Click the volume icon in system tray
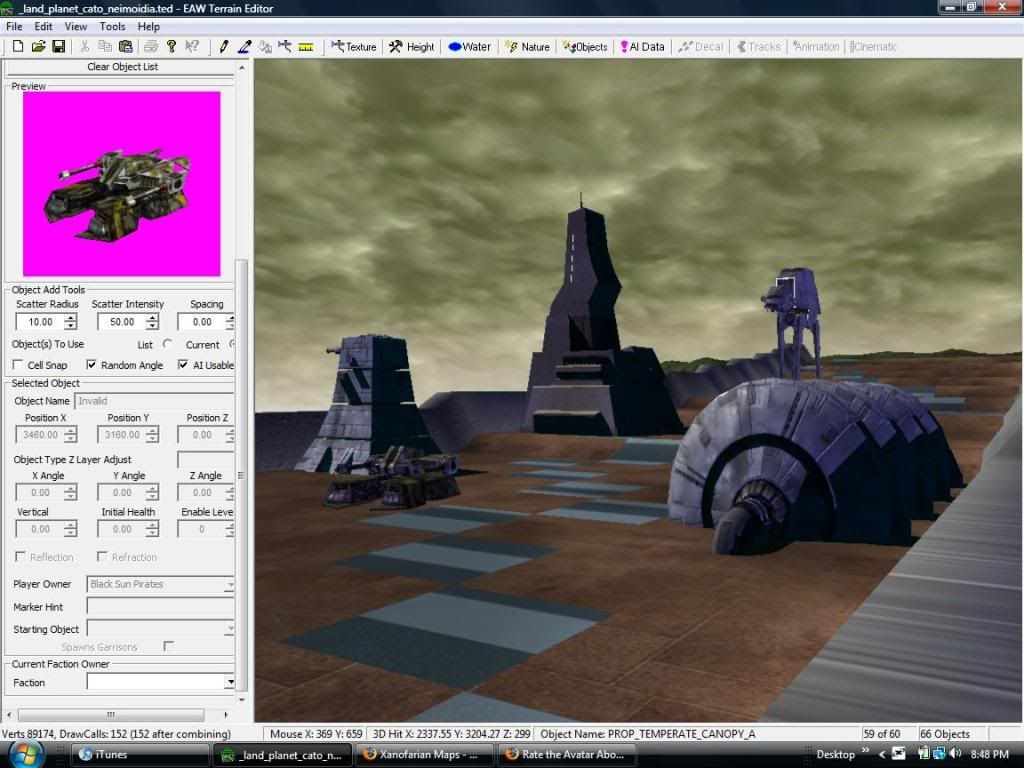Image resolution: width=1024 pixels, height=768 pixels. pos(955,754)
